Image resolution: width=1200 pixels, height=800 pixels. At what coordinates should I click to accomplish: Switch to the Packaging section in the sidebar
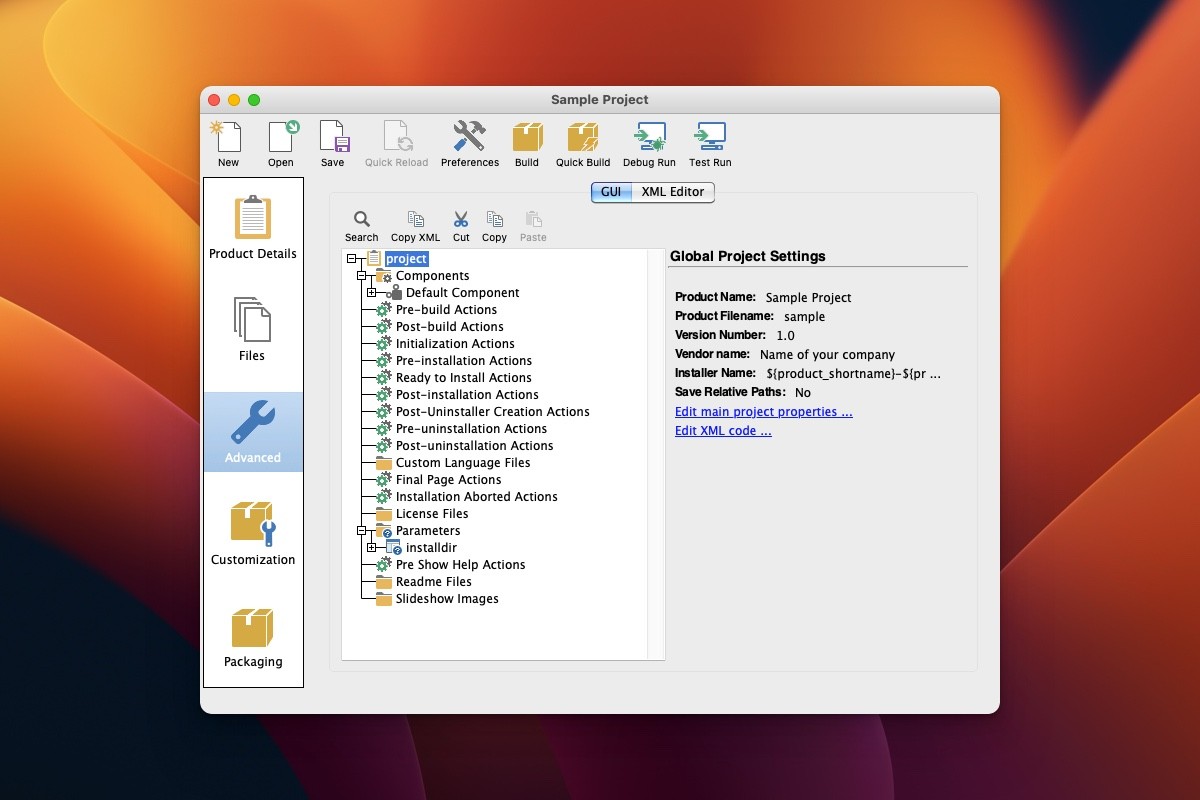[x=252, y=637]
